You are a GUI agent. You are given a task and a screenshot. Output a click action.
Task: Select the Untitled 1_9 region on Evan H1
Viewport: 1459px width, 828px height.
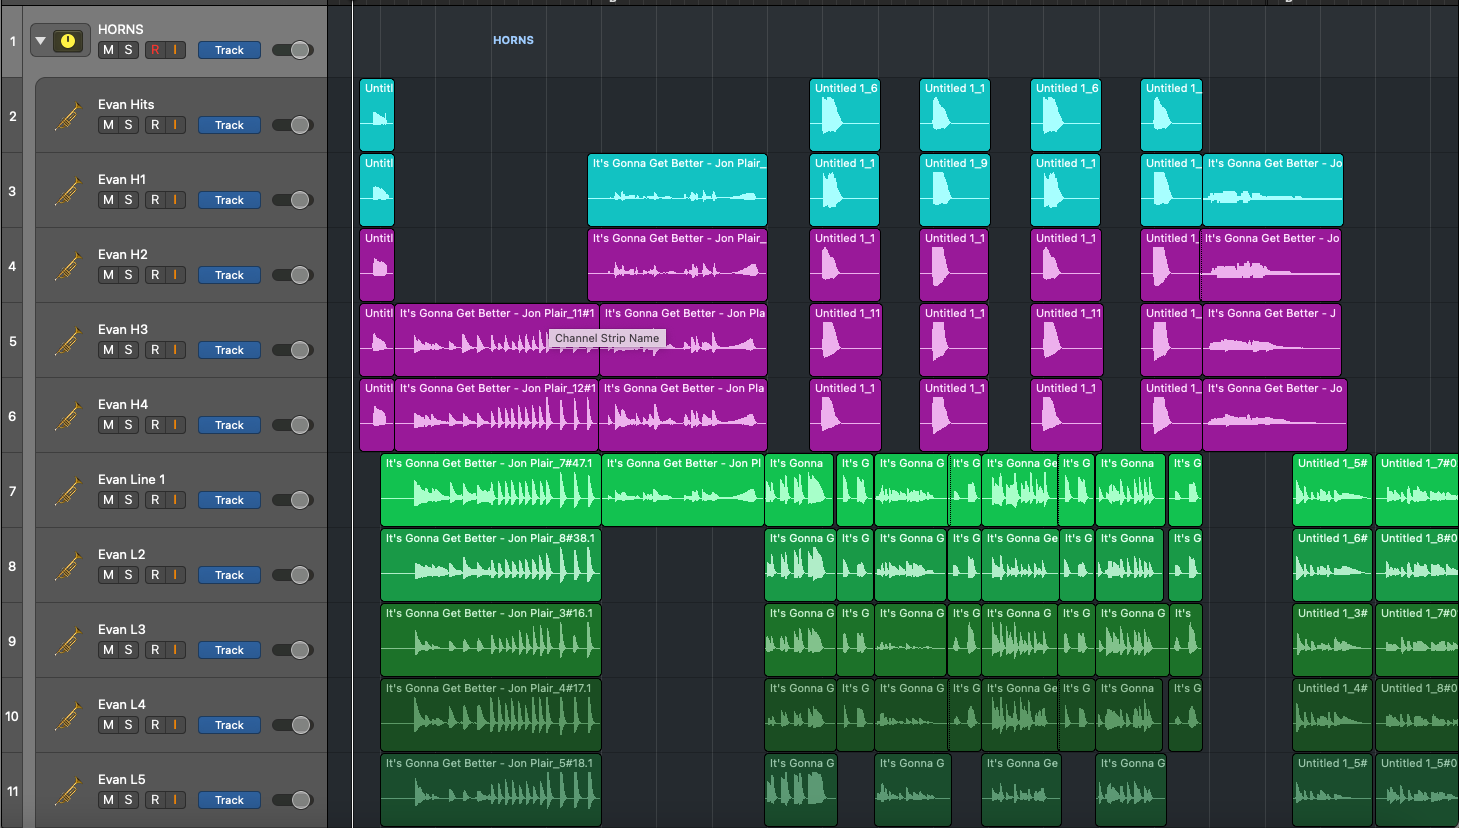[x=954, y=189]
